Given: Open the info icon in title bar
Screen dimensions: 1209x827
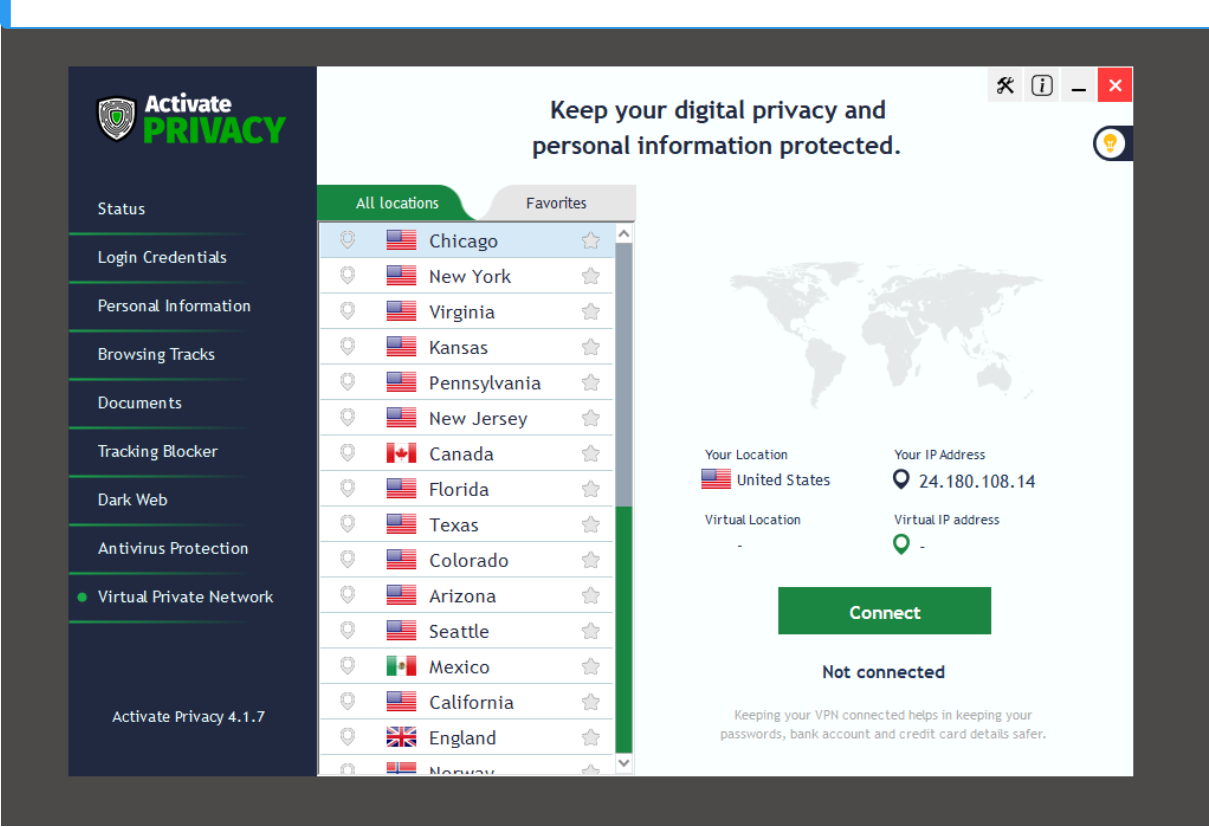Looking at the screenshot, I should [x=1042, y=86].
